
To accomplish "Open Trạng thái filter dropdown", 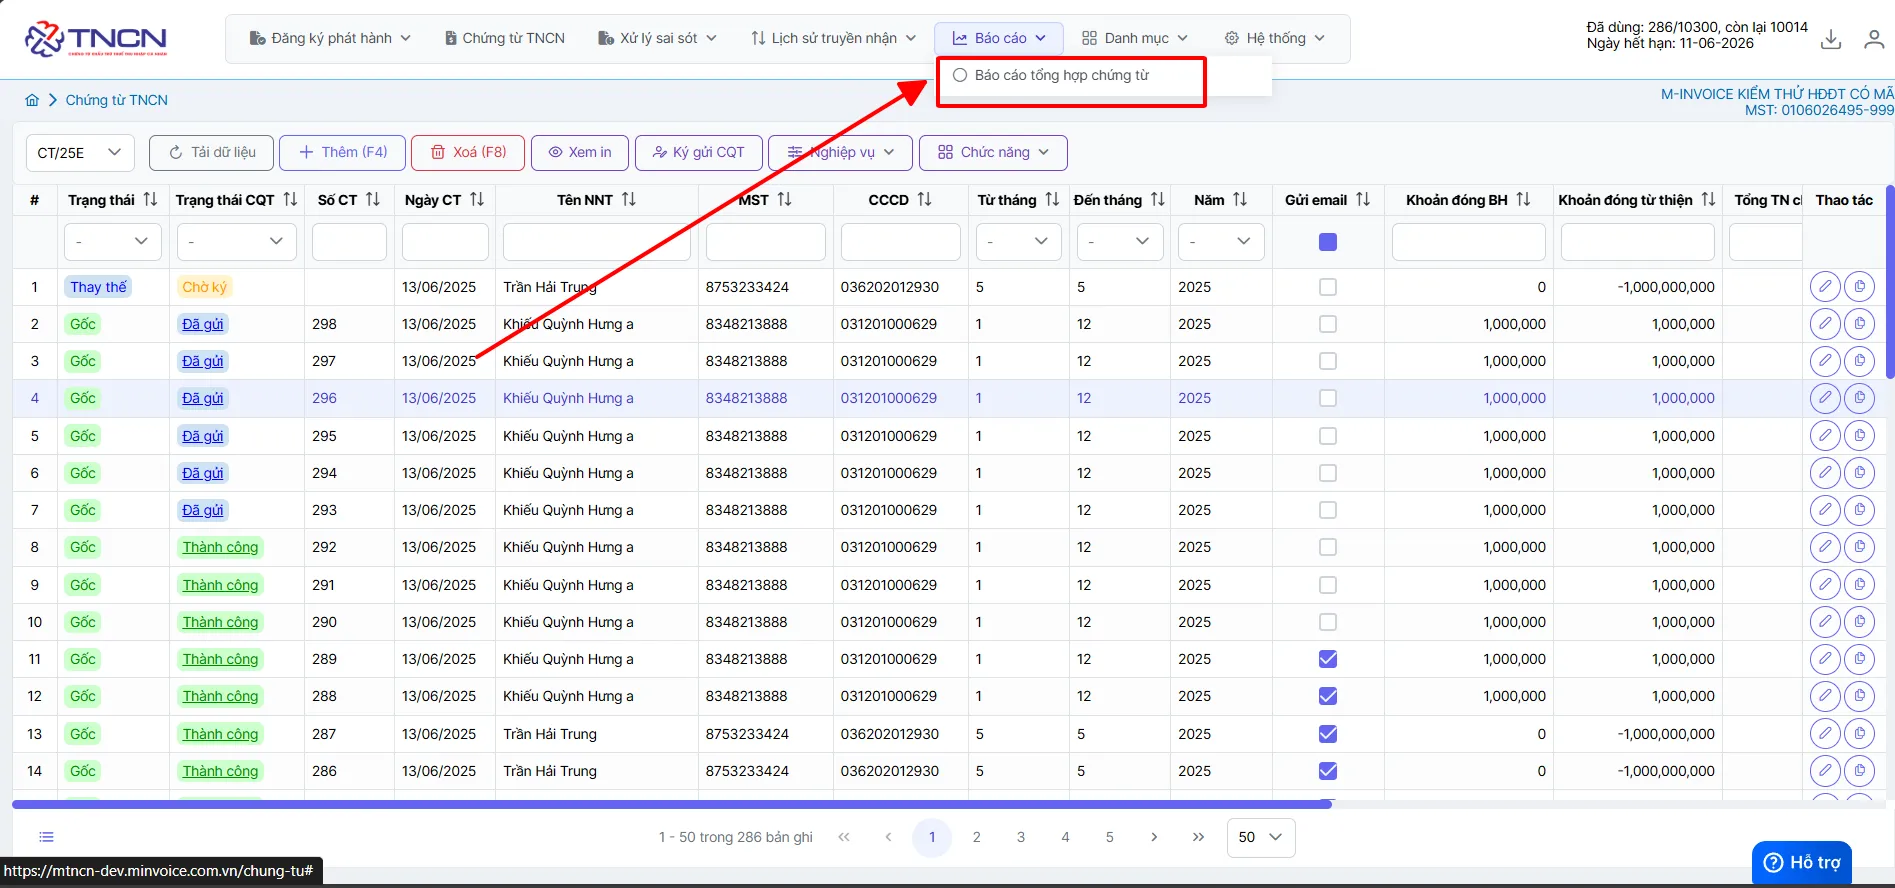I will [112, 242].
